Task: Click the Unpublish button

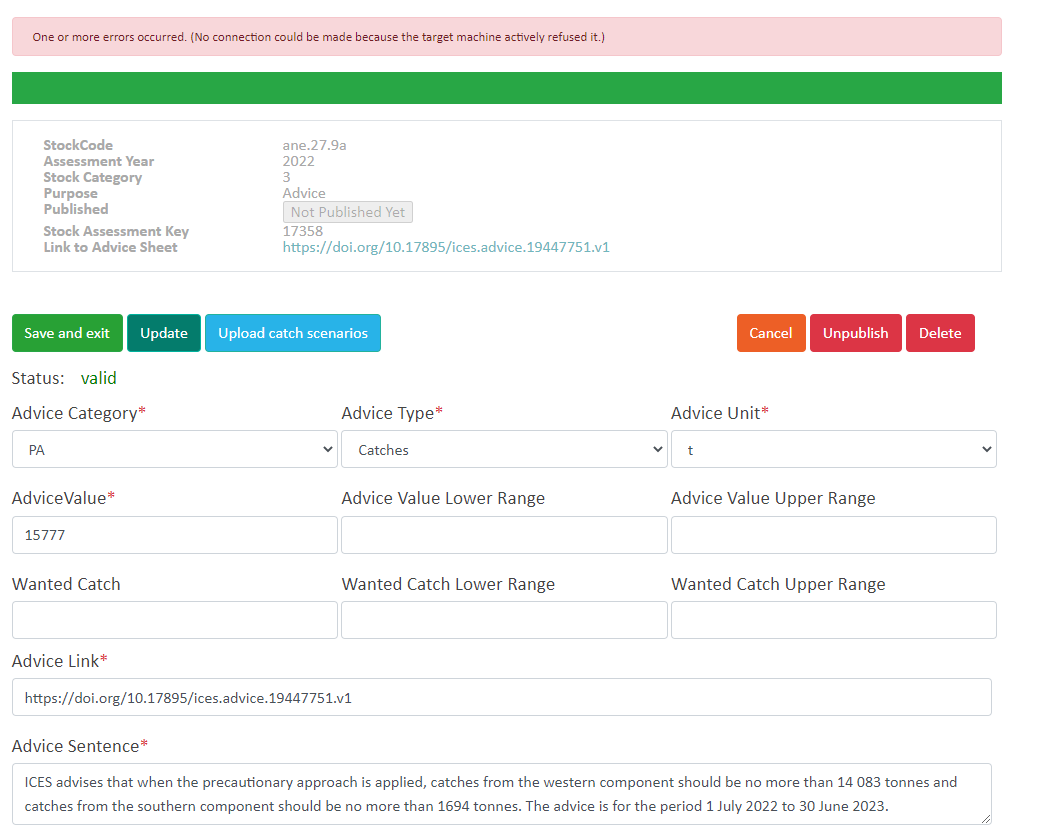Action: (x=855, y=332)
